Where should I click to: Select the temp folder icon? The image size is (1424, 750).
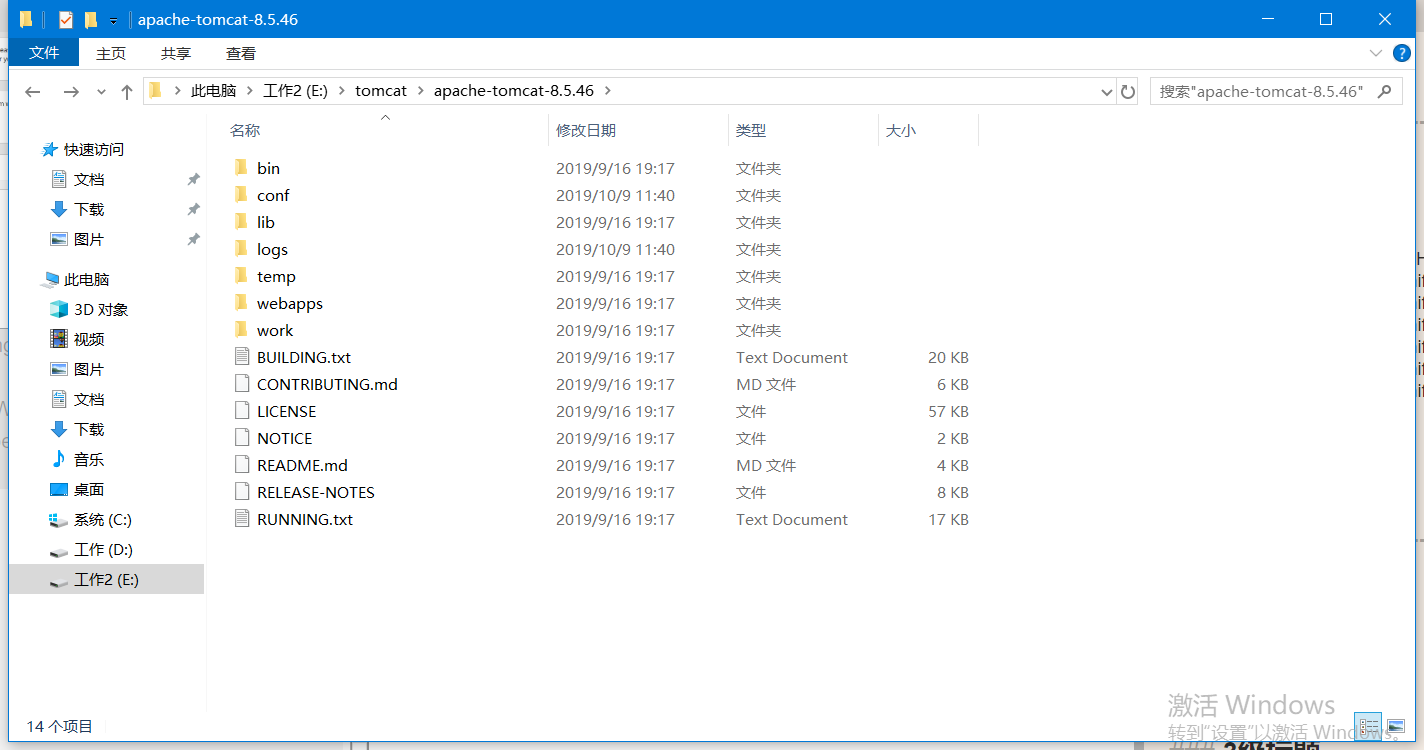(x=240, y=276)
